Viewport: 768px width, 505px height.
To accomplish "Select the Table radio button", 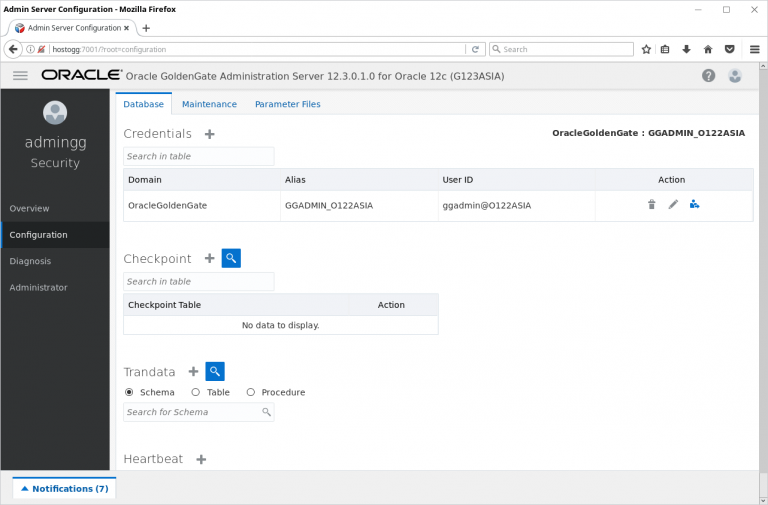I will point(196,393).
